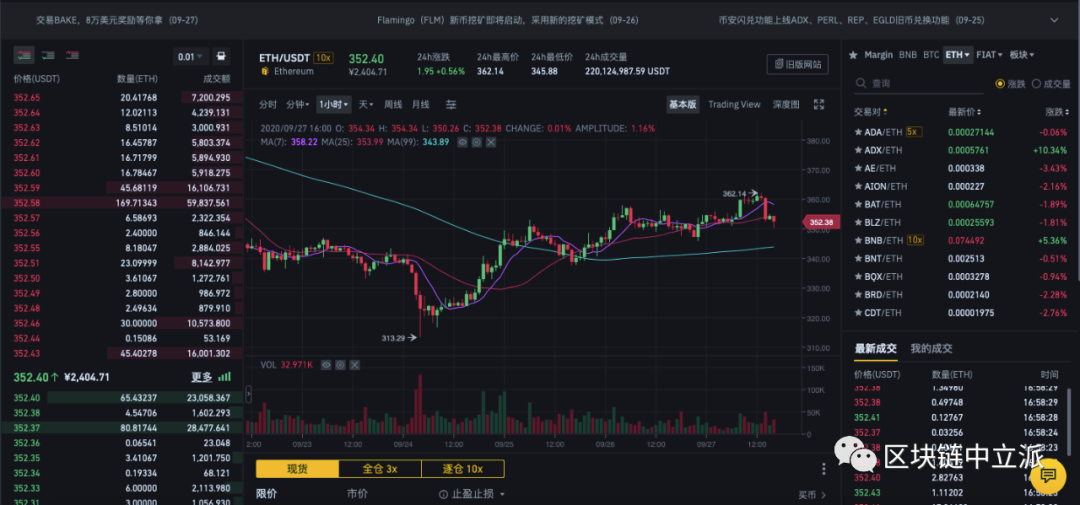Screen dimensions: 1080x505
Task: Open the BNB market tab
Action: [x=908, y=54]
